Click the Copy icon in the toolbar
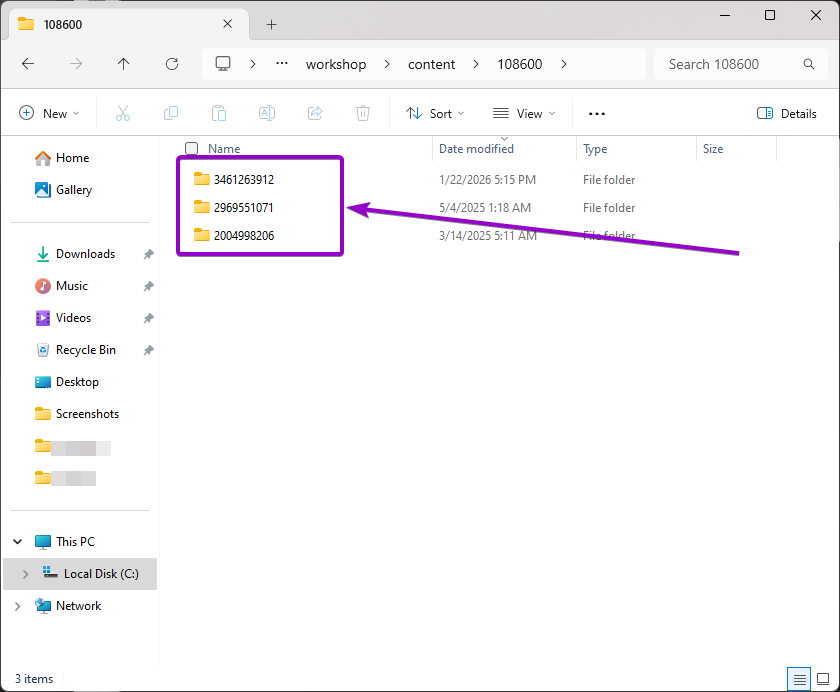 pyautogui.click(x=170, y=113)
